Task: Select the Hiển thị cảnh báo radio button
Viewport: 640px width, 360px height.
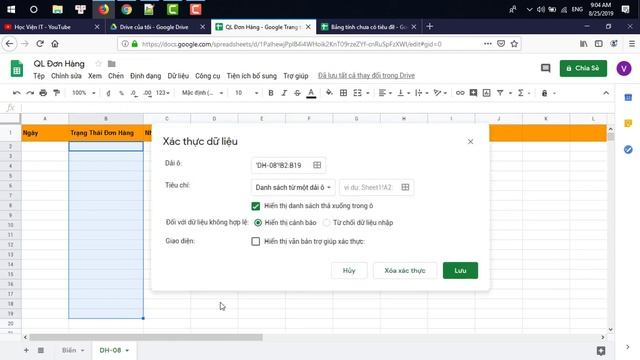Action: pos(258,223)
